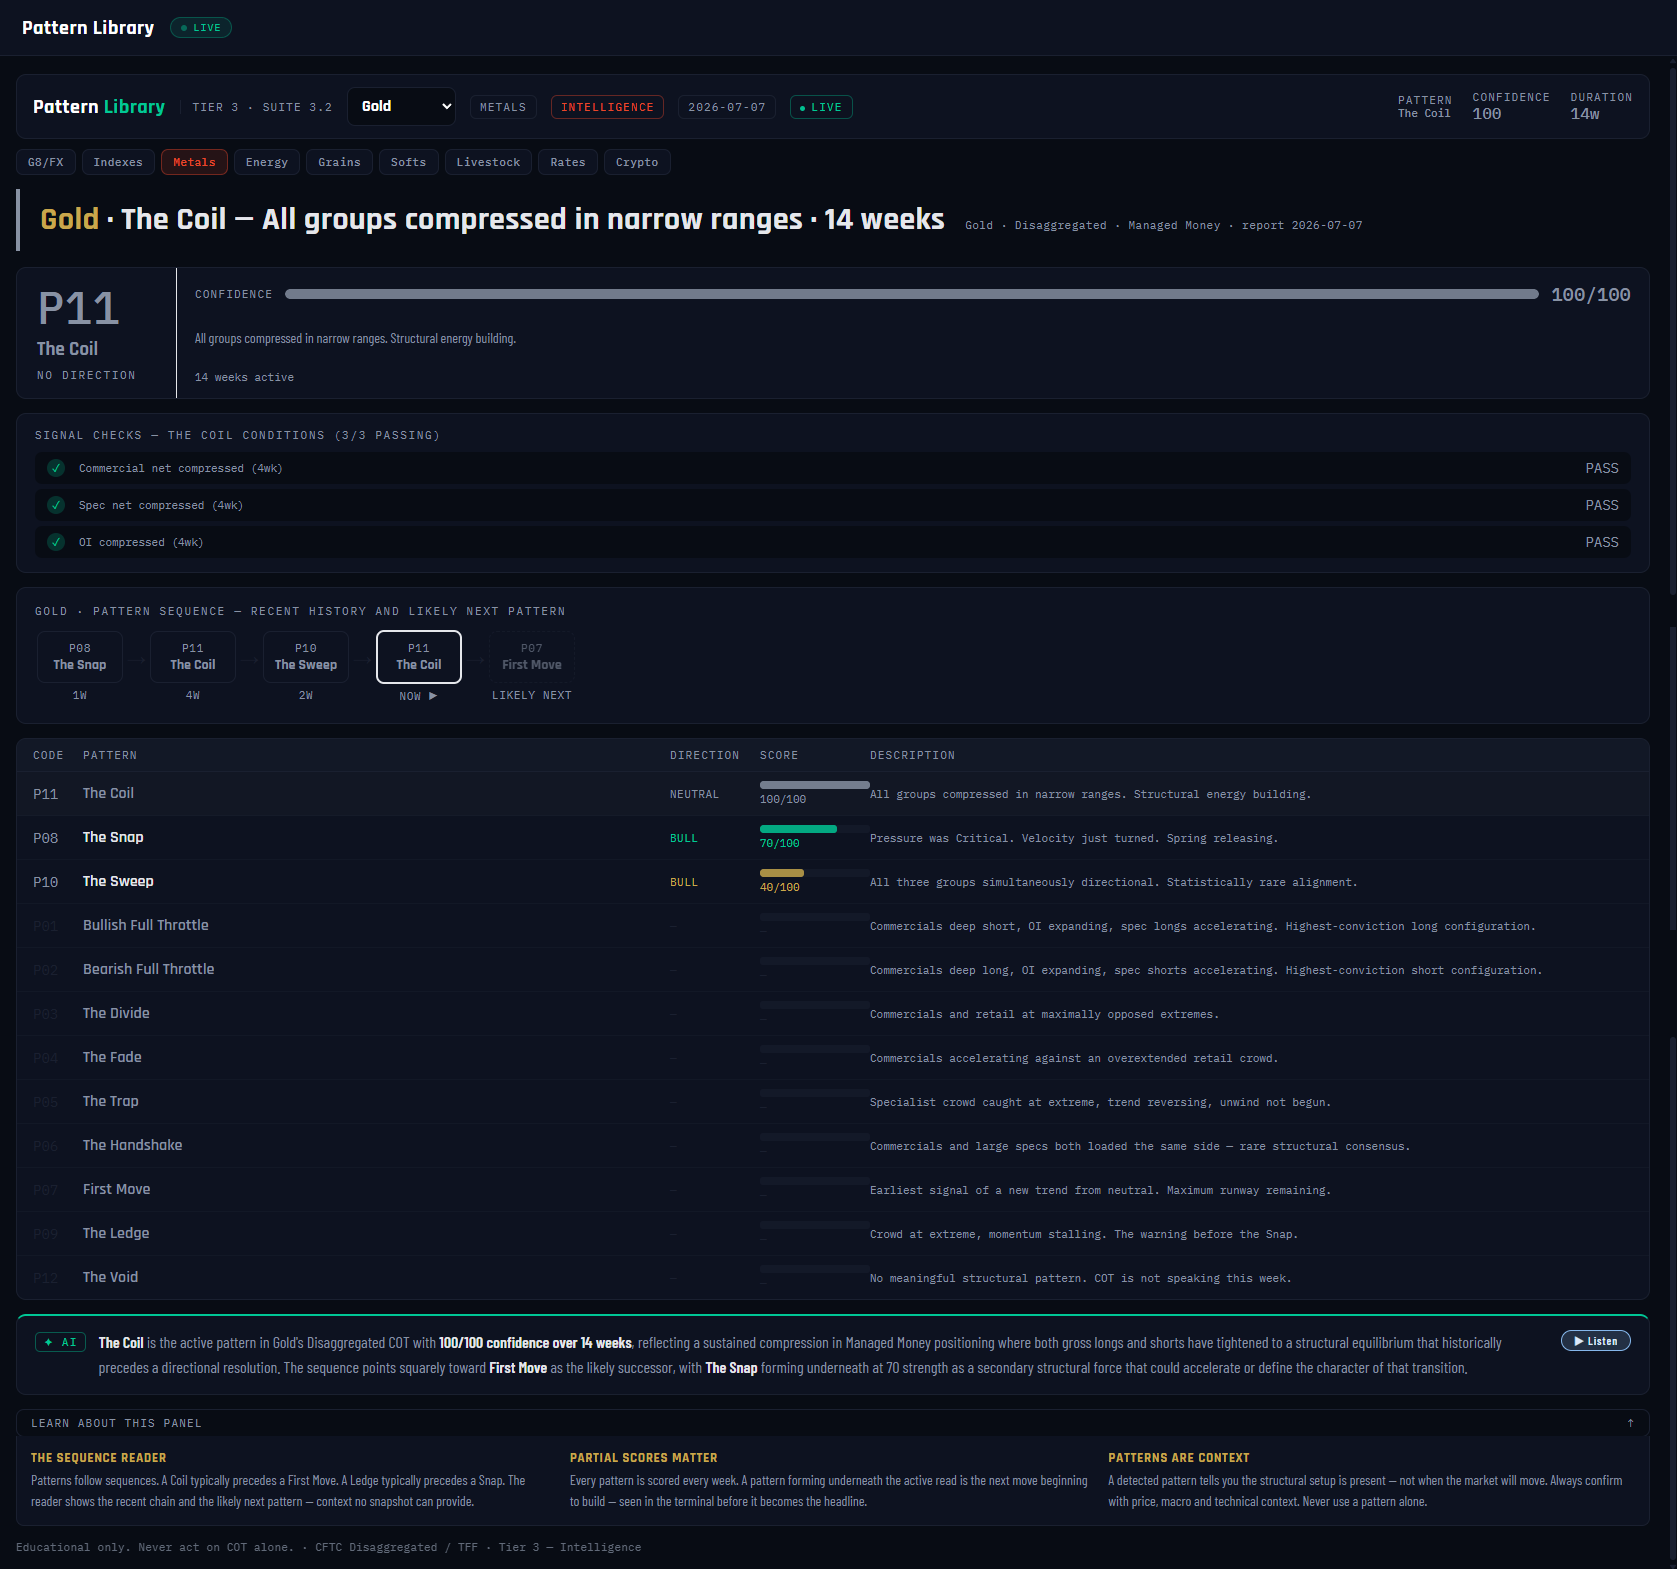1677x1569 pixels.
Task: Select the First Move pattern row
Action: [833, 1190]
